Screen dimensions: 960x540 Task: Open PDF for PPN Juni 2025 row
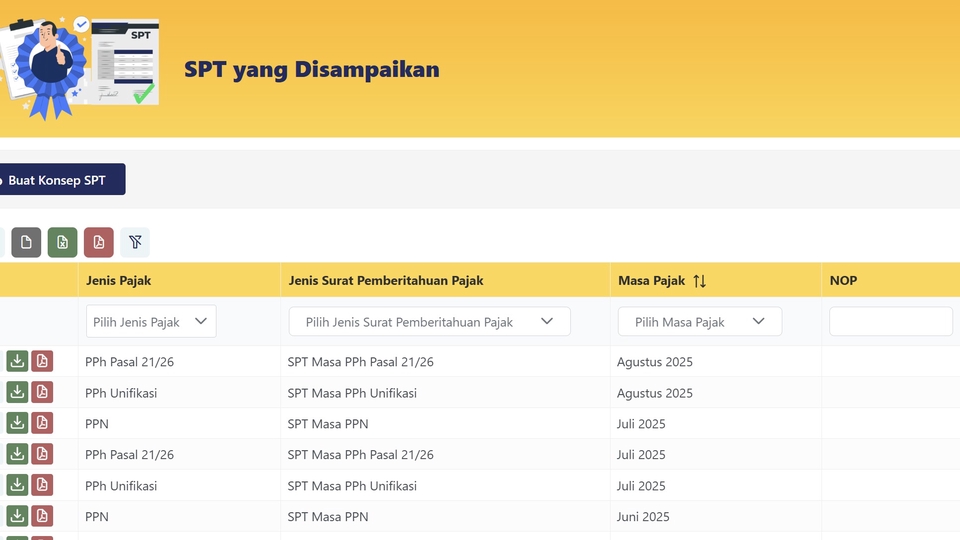(42, 517)
